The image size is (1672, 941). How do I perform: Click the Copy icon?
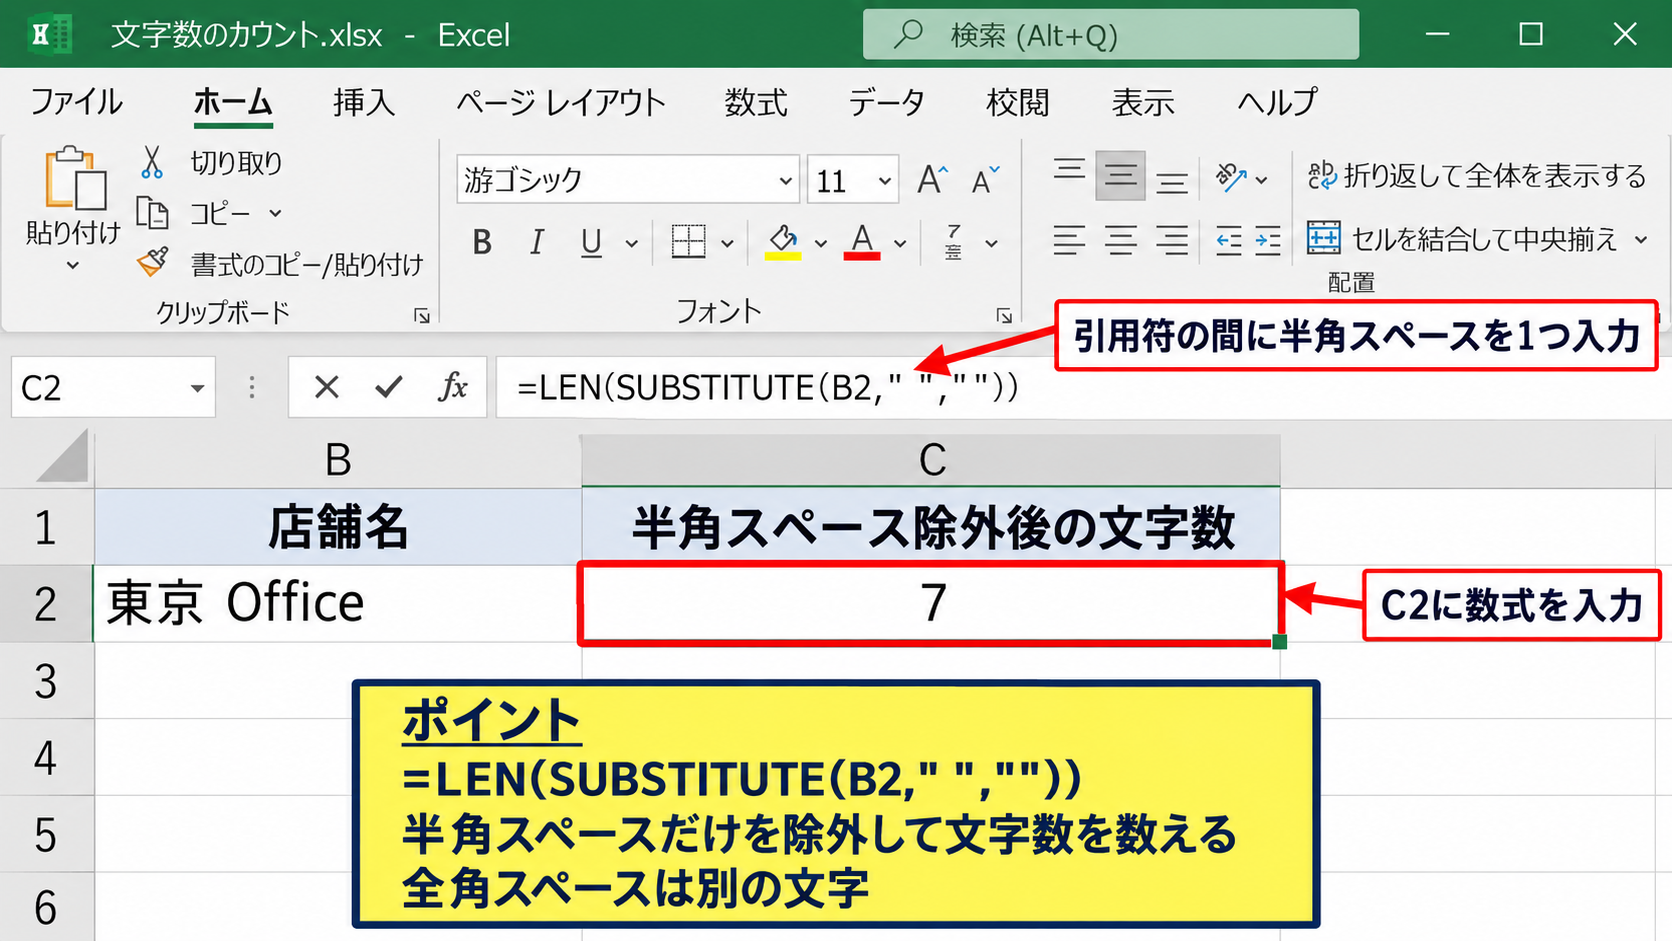pyautogui.click(x=152, y=213)
